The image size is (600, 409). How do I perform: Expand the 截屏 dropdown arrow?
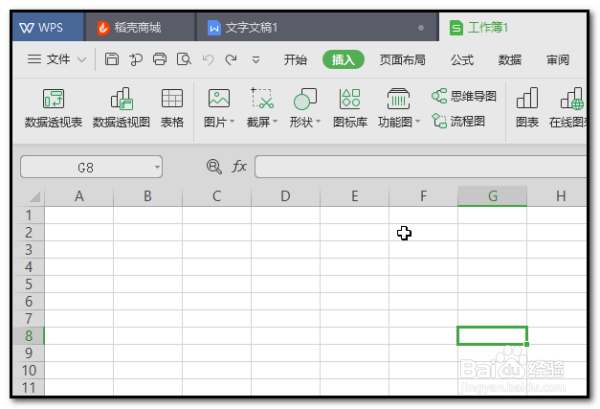click(275, 122)
